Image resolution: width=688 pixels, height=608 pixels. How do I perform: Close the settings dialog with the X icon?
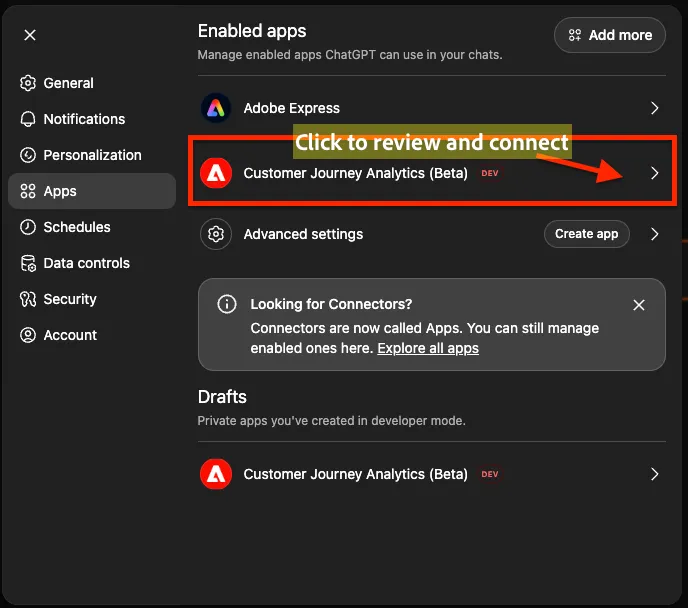(x=30, y=35)
